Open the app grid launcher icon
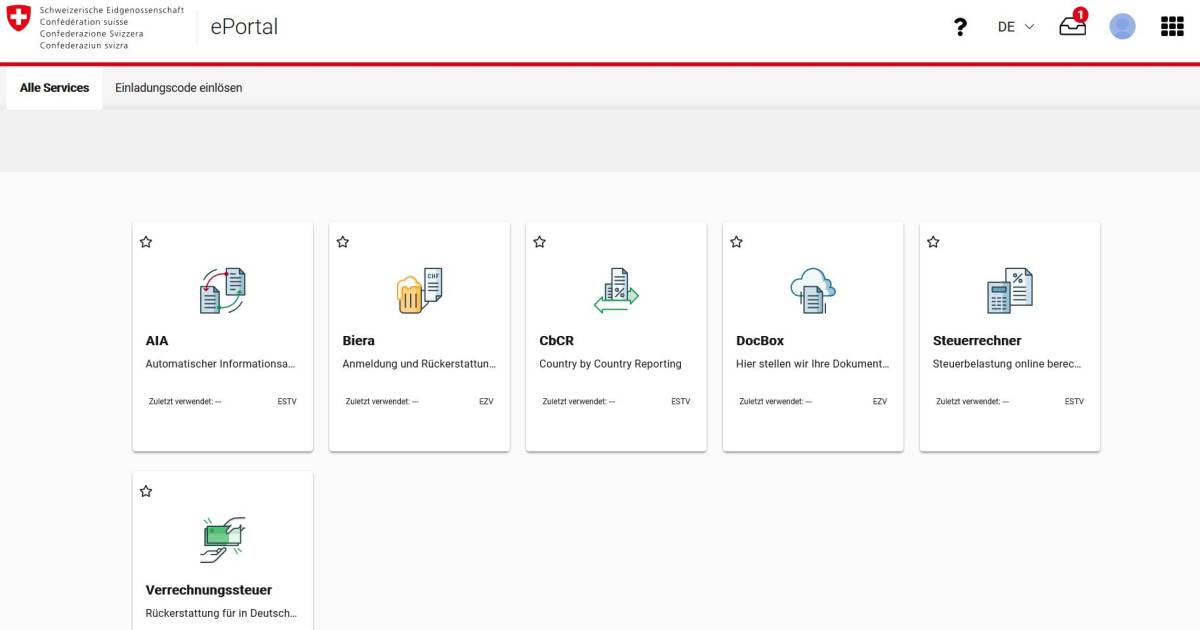Image resolution: width=1200 pixels, height=630 pixels. coord(1171,25)
